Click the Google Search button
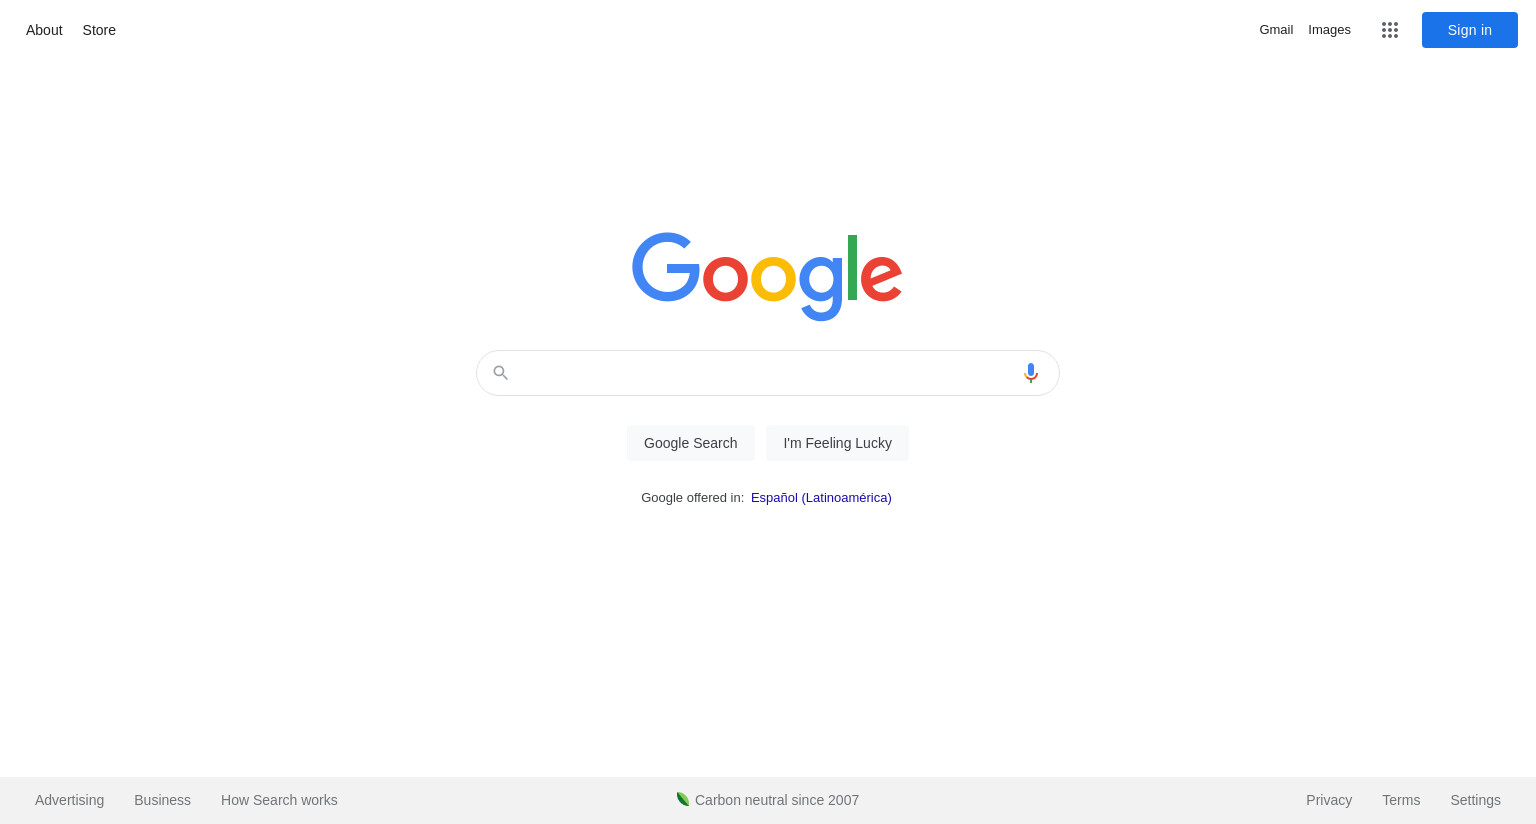 click(691, 443)
